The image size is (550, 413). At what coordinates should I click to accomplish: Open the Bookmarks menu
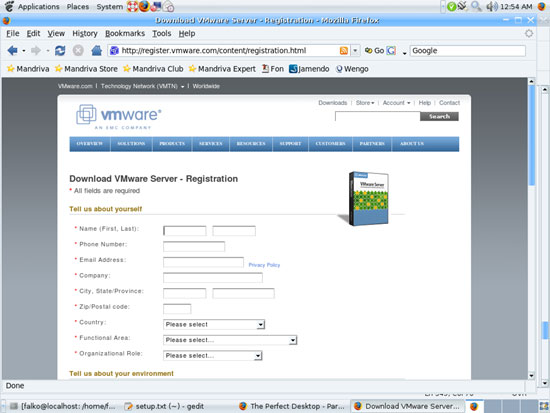point(125,33)
